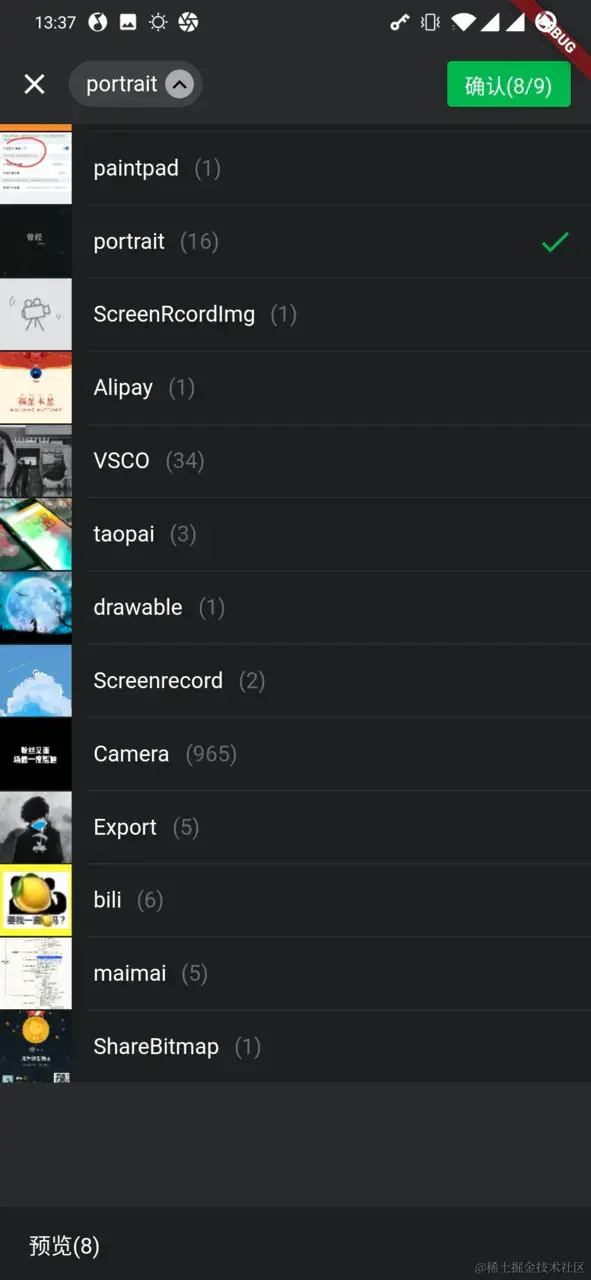Select the Export album thumbnail
Screen dimensions: 591x1280
point(36,827)
